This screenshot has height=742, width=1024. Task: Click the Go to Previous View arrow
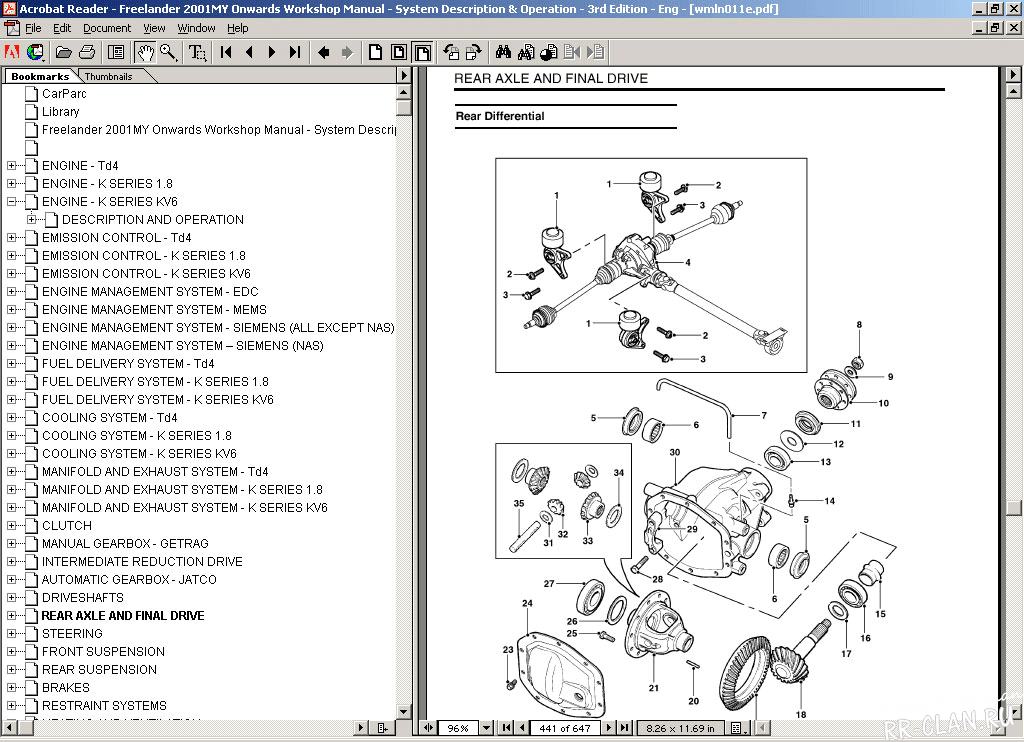click(x=323, y=52)
